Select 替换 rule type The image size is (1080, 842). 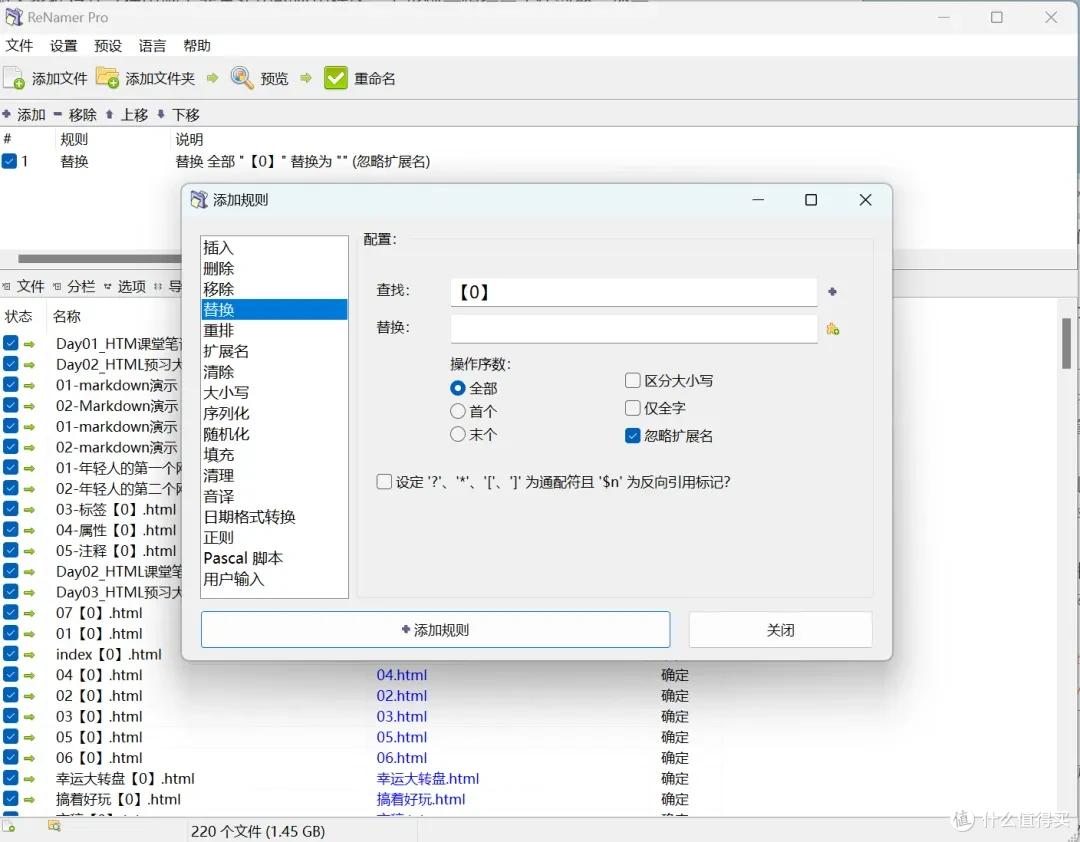[274, 309]
